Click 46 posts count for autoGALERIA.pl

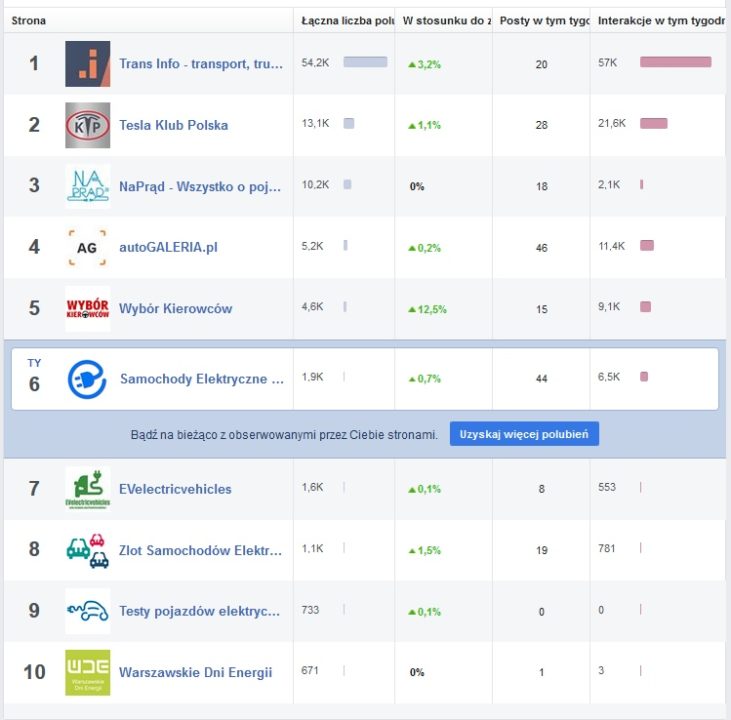pyautogui.click(x=541, y=248)
